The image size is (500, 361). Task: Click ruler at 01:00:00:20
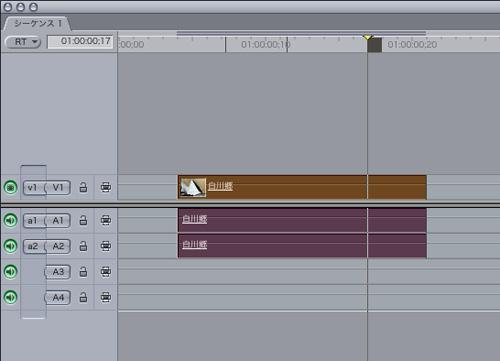412,45
